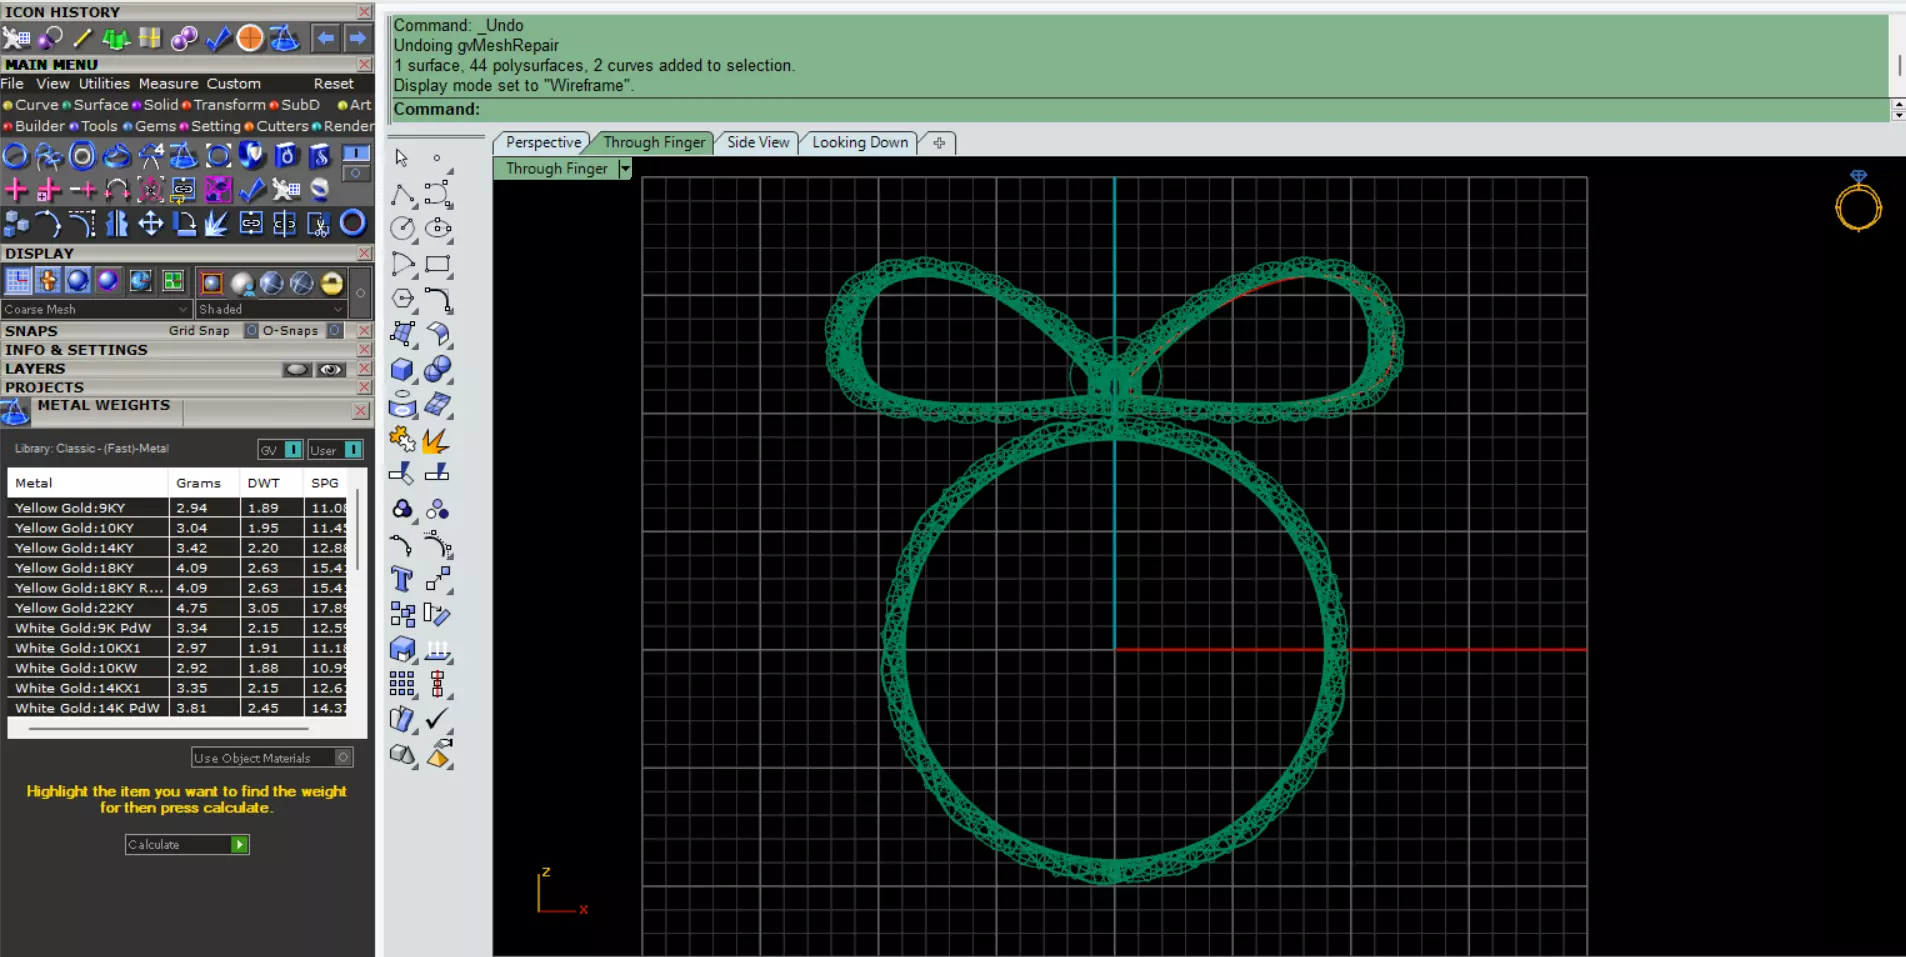Screen dimensions: 1906x957
Task: Click the Calculate button
Action: point(187,844)
